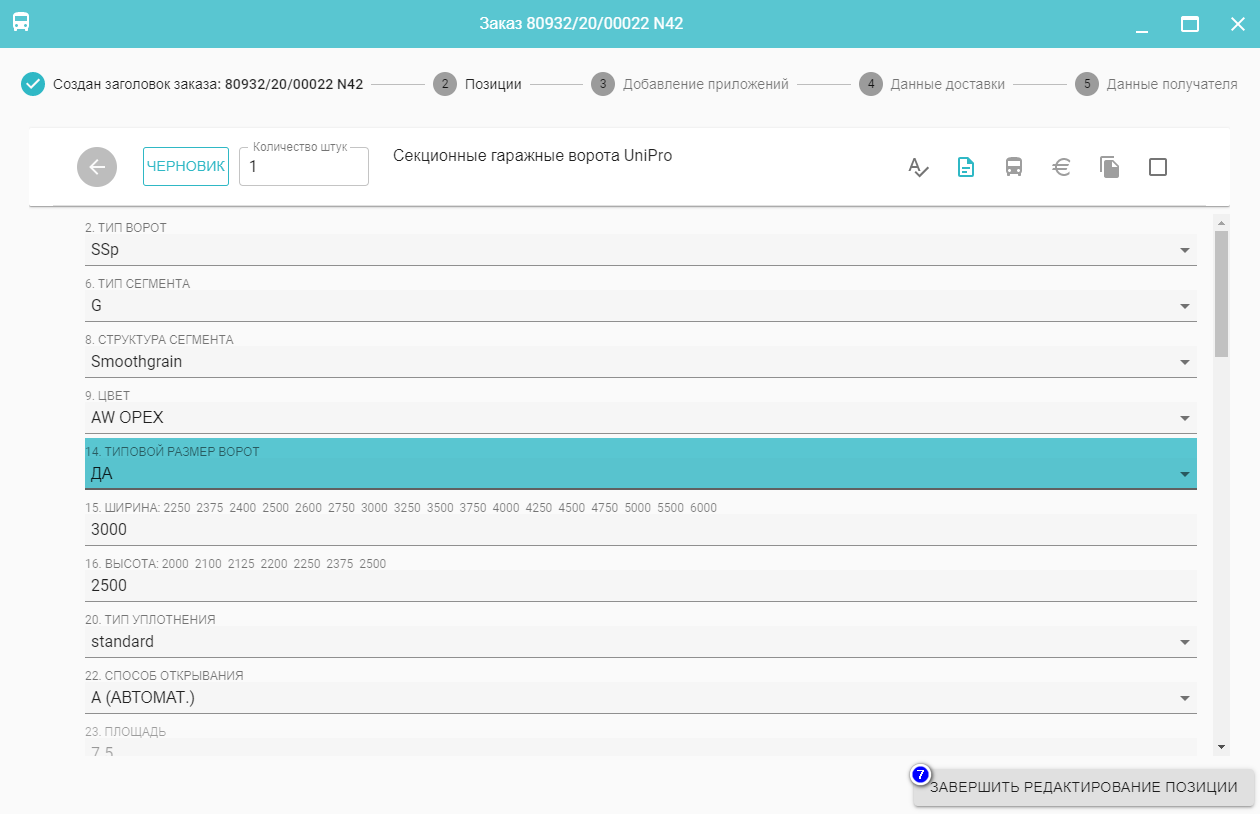Screen dimensions: 1260x814
Task: Click the bus delivery icon in toolbar
Action: 1014,167
